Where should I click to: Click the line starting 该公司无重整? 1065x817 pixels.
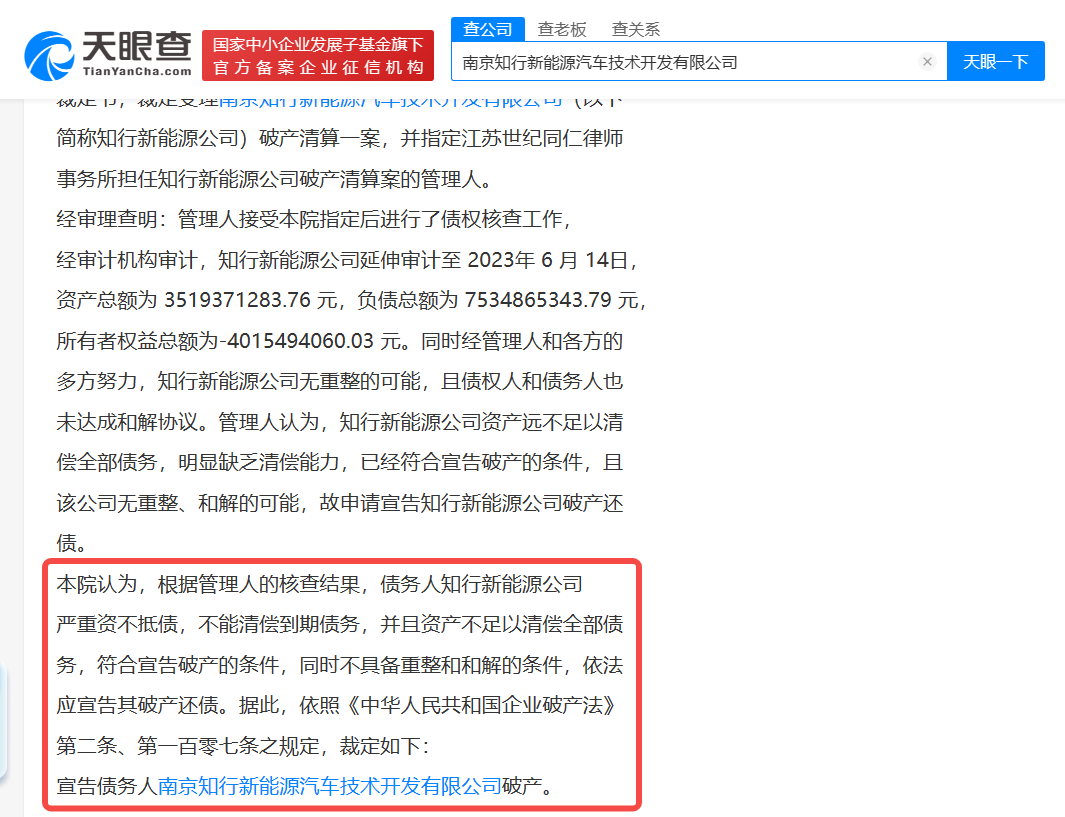point(340,503)
